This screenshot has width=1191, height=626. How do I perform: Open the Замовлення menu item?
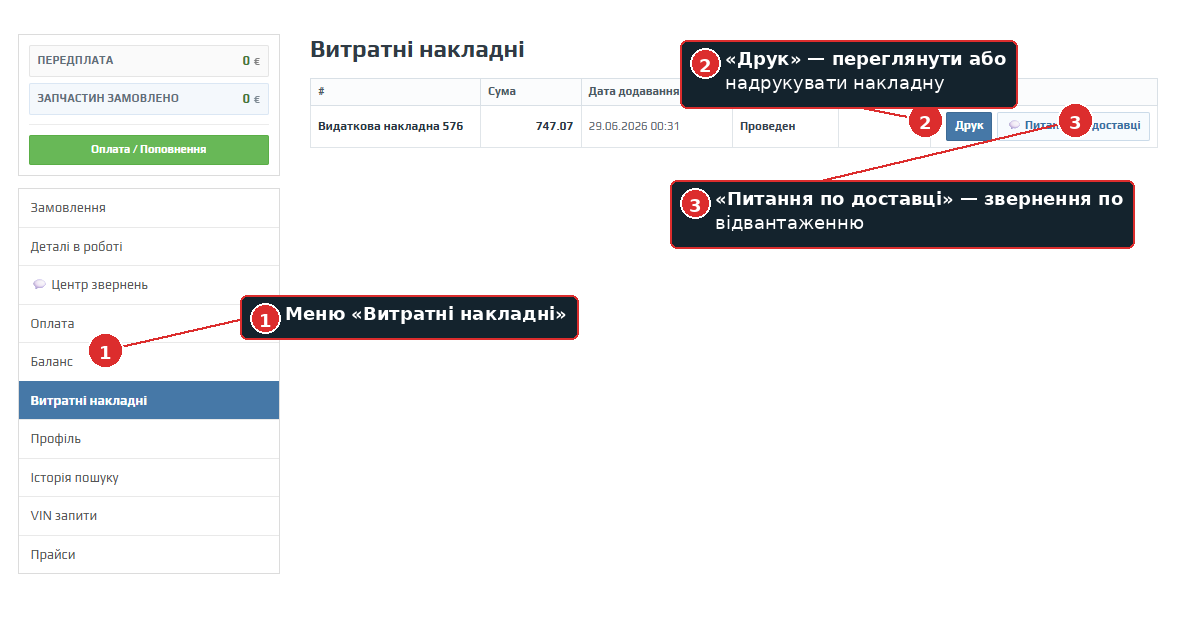point(149,208)
